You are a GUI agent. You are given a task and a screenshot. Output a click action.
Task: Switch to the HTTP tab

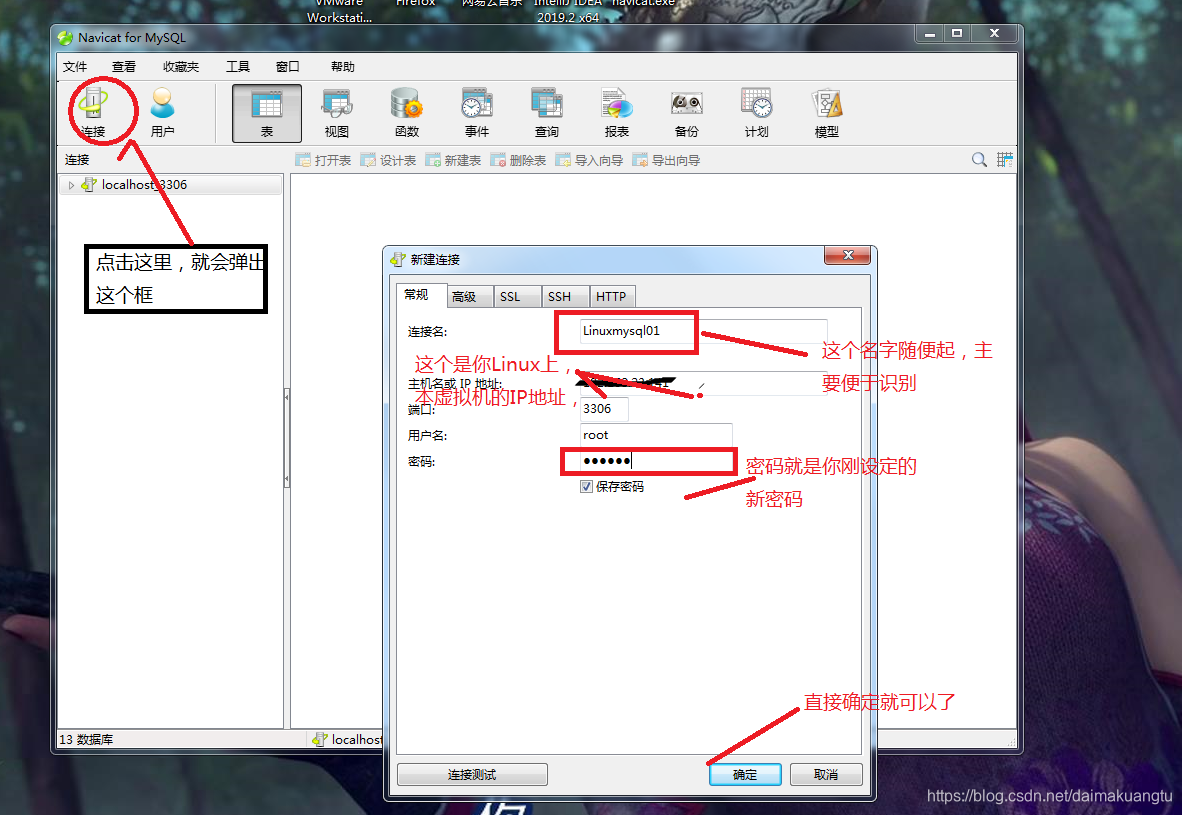coord(611,296)
